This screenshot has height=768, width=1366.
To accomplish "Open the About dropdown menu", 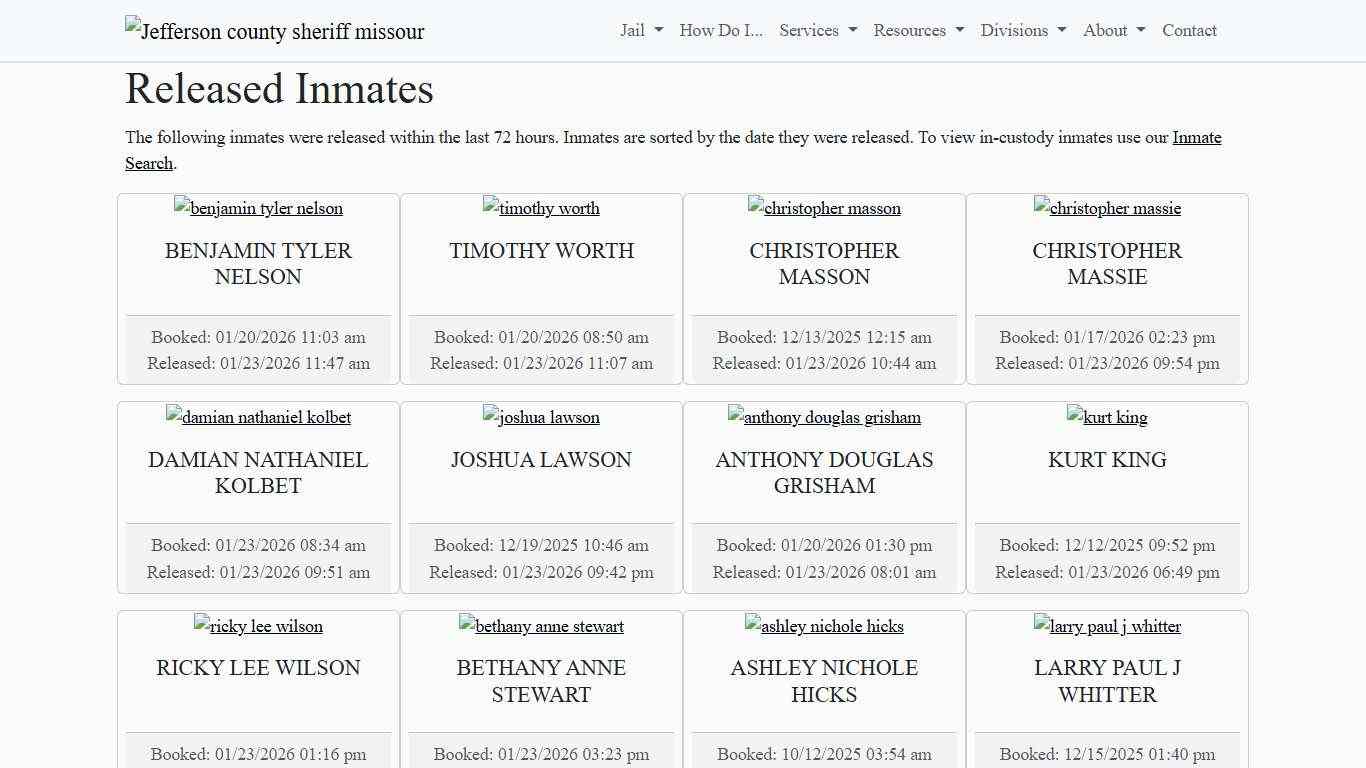I will pyautogui.click(x=1114, y=30).
